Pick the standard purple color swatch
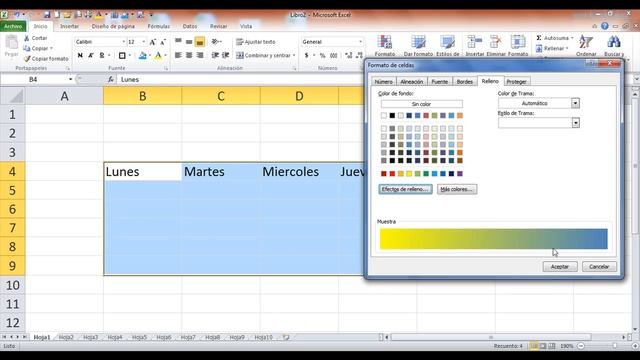 coord(460,174)
